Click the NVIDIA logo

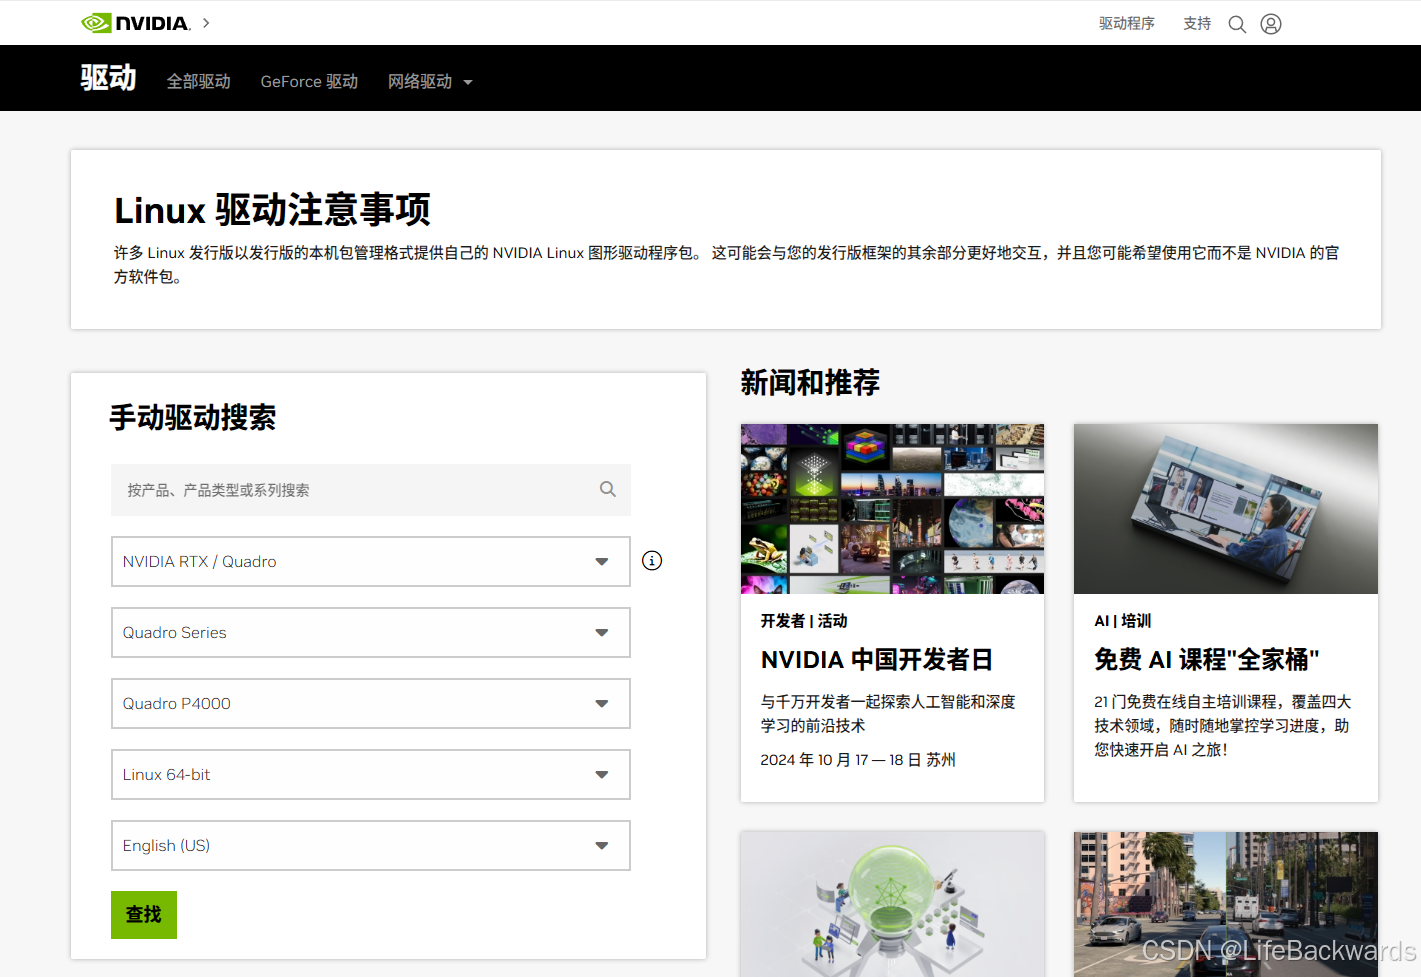[135, 23]
